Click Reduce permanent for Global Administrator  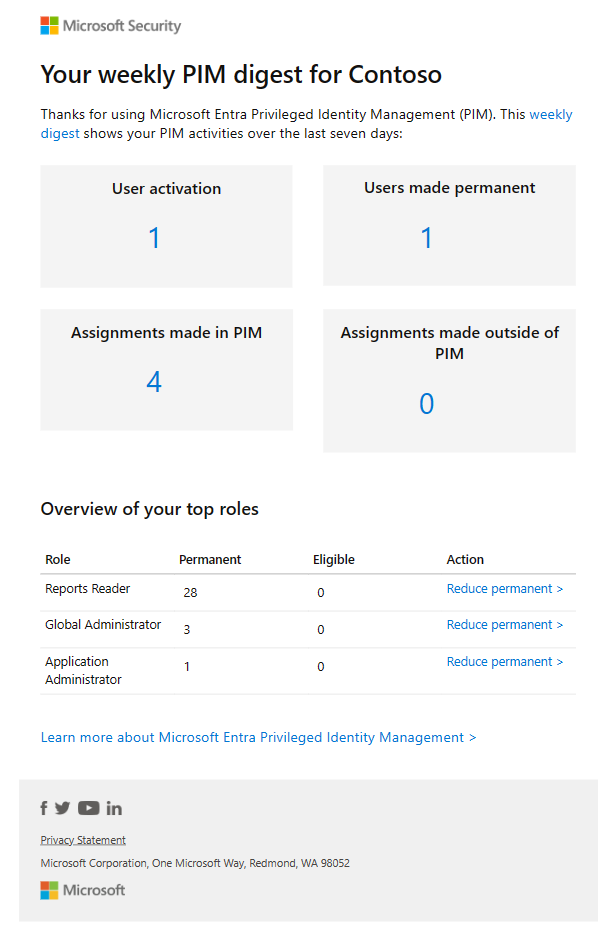(x=504, y=624)
